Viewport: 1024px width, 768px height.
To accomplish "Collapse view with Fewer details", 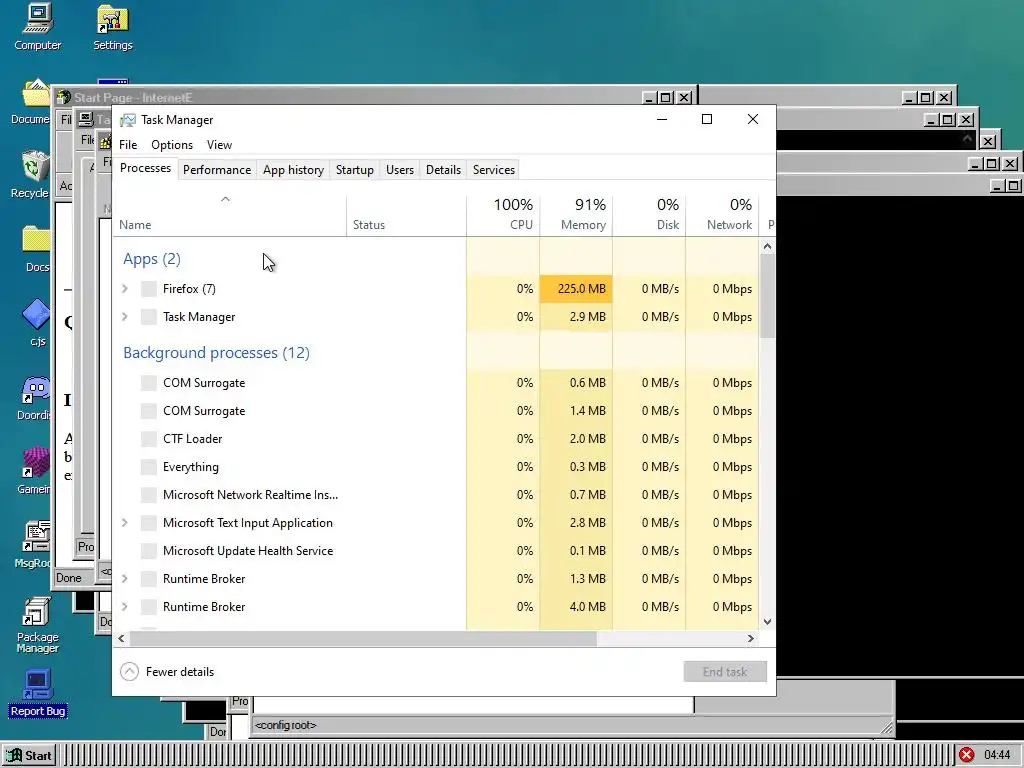I will pos(167,671).
